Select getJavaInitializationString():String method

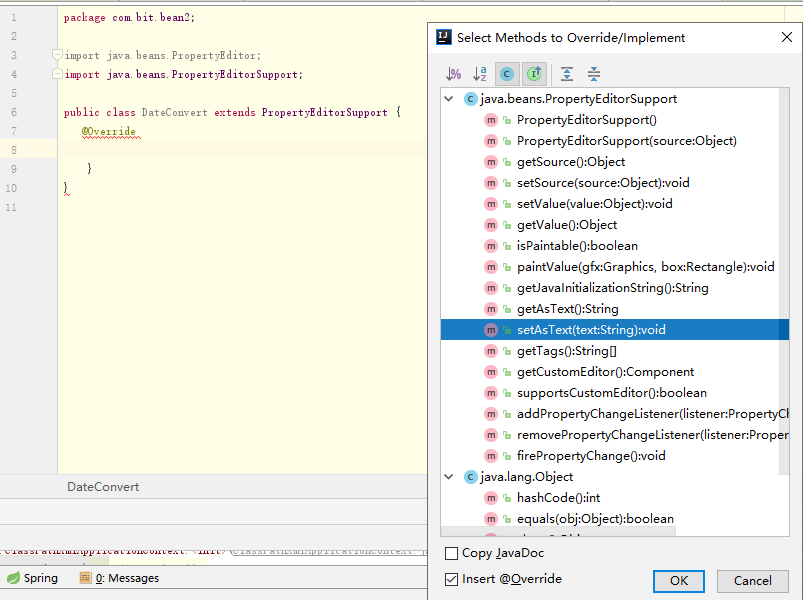coord(612,288)
